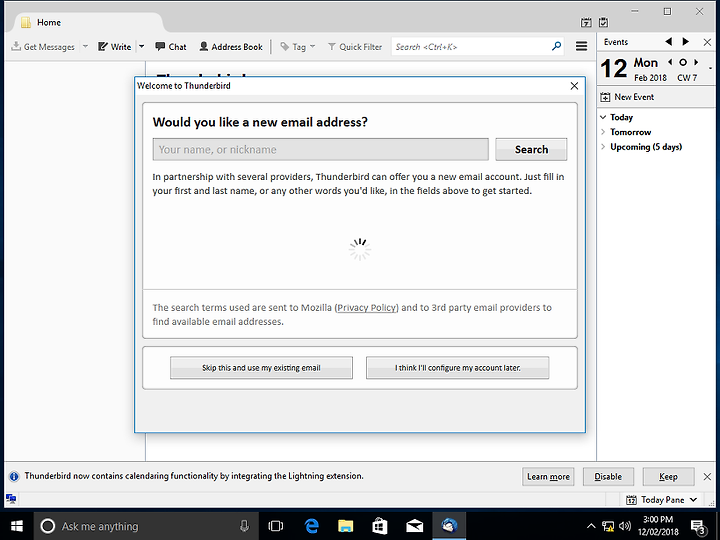
Task: Click the Get Messages toolbar button
Action: pyautogui.click(x=43, y=47)
